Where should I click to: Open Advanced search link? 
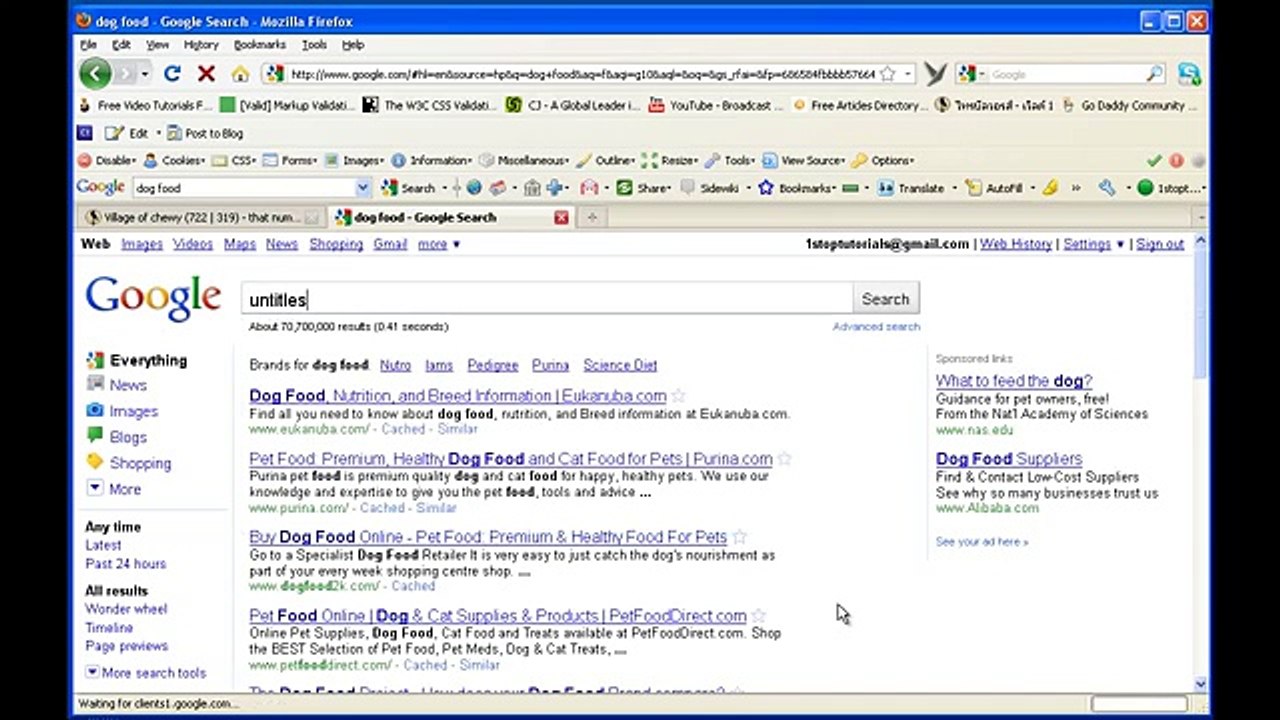876,327
